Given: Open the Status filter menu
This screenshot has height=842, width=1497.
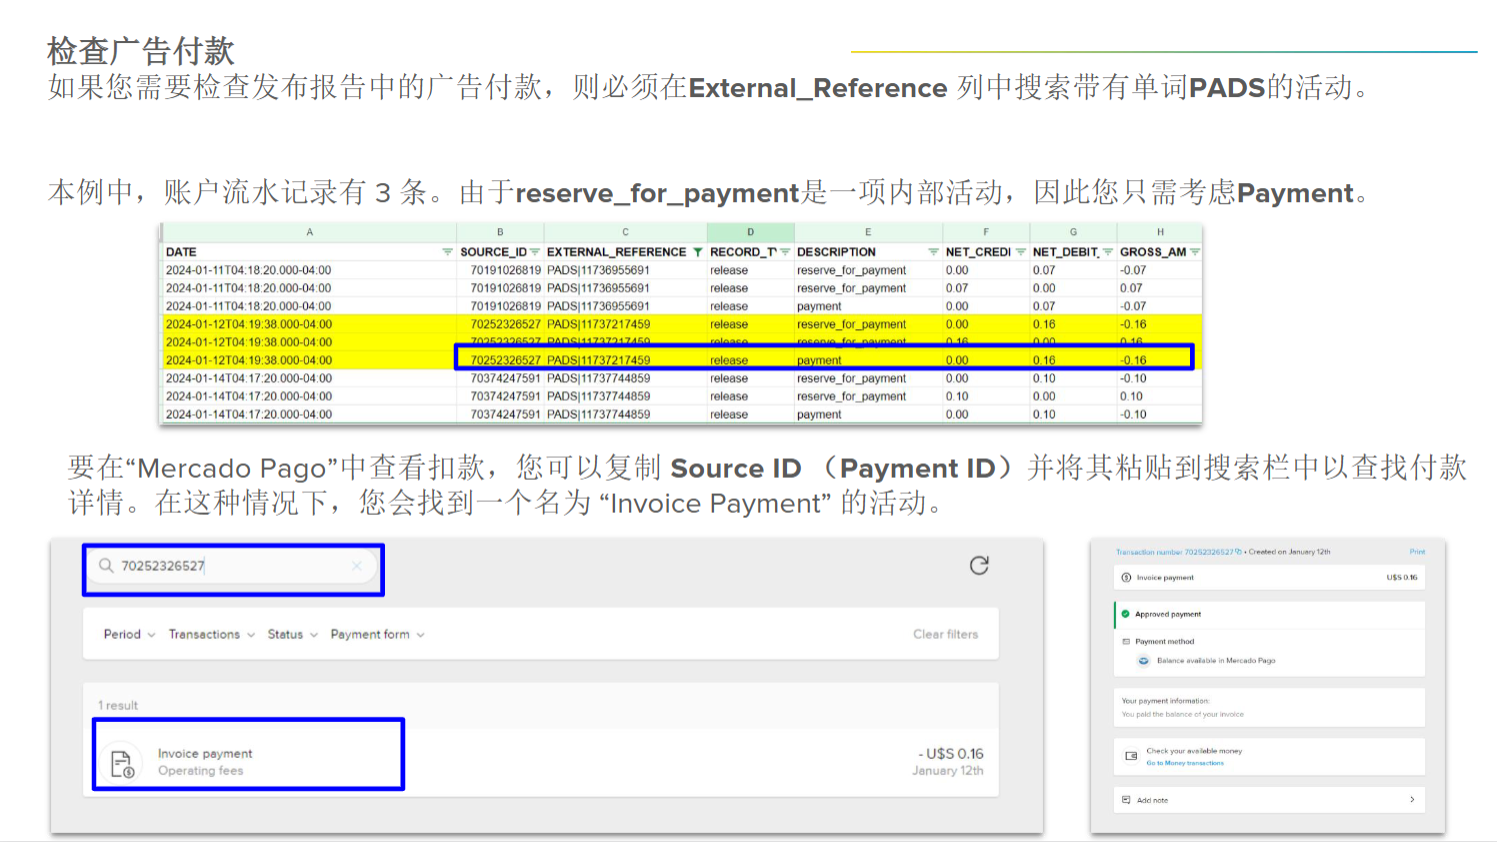Looking at the screenshot, I should tap(292, 634).
